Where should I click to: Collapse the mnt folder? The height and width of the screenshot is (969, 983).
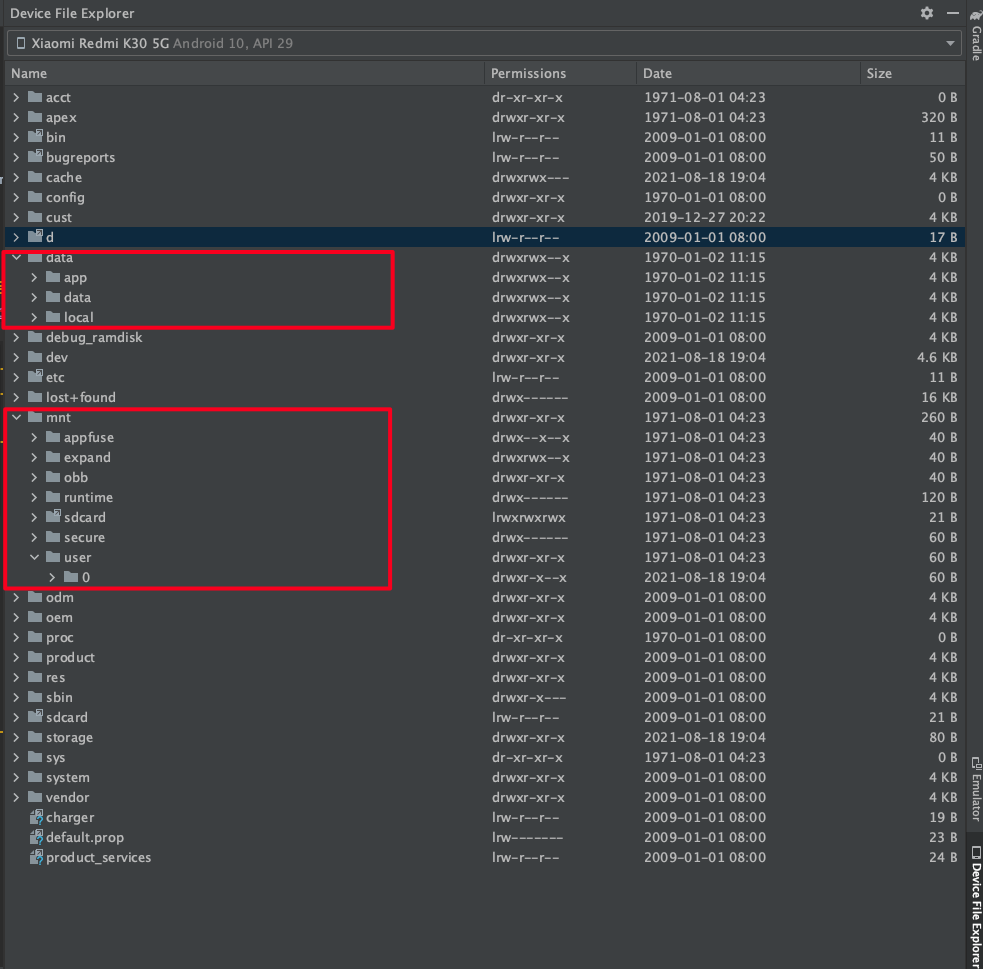pos(16,417)
